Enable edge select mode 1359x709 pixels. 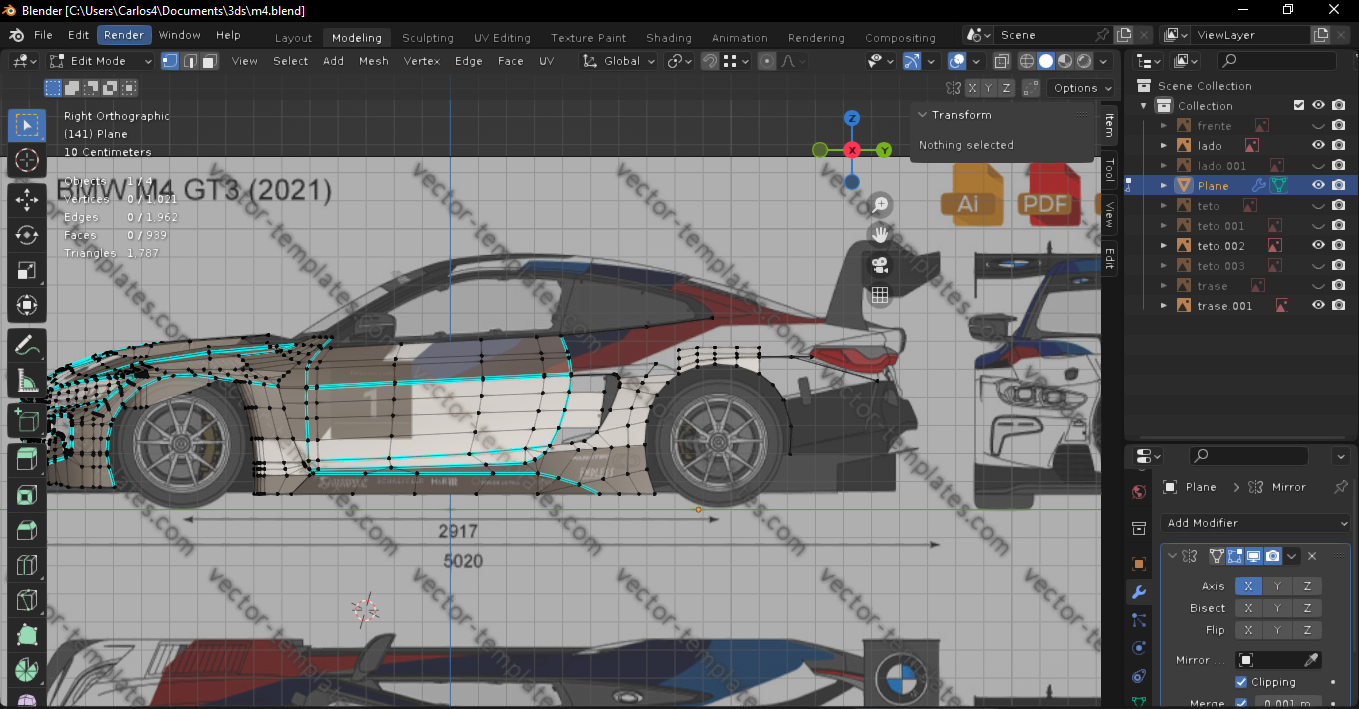(x=190, y=61)
